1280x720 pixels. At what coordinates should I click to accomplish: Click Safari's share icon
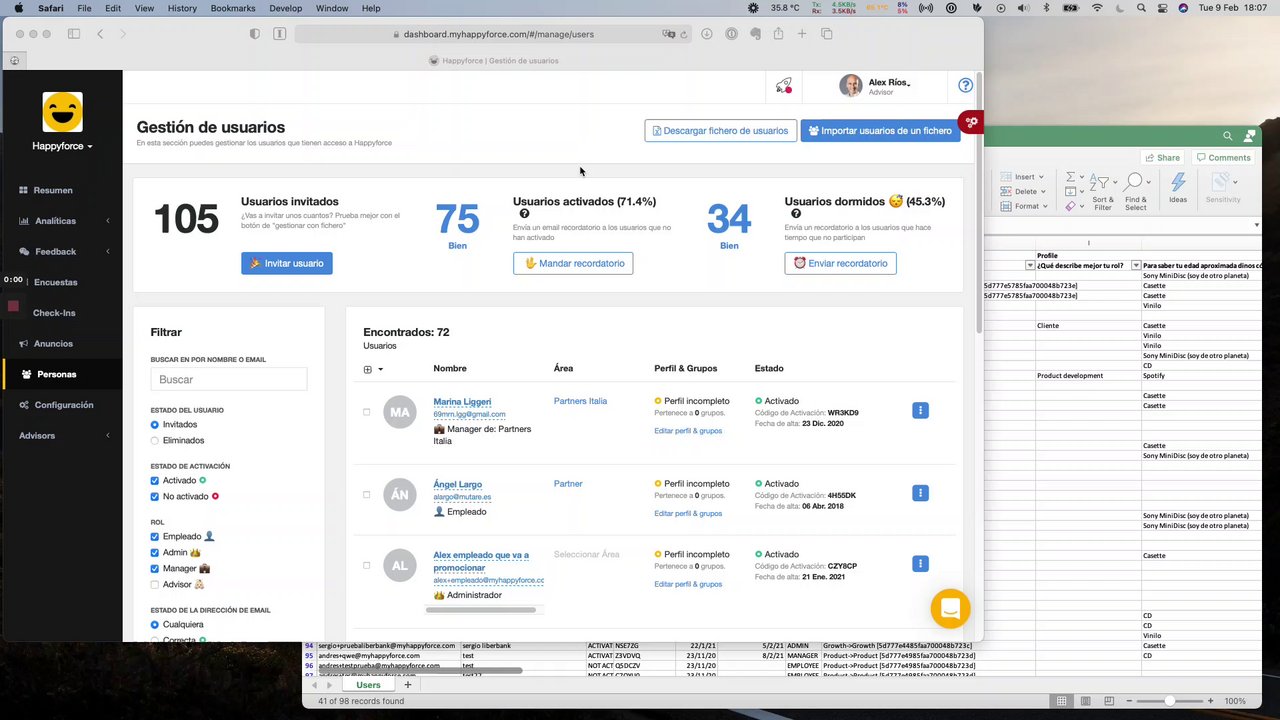click(x=778, y=34)
